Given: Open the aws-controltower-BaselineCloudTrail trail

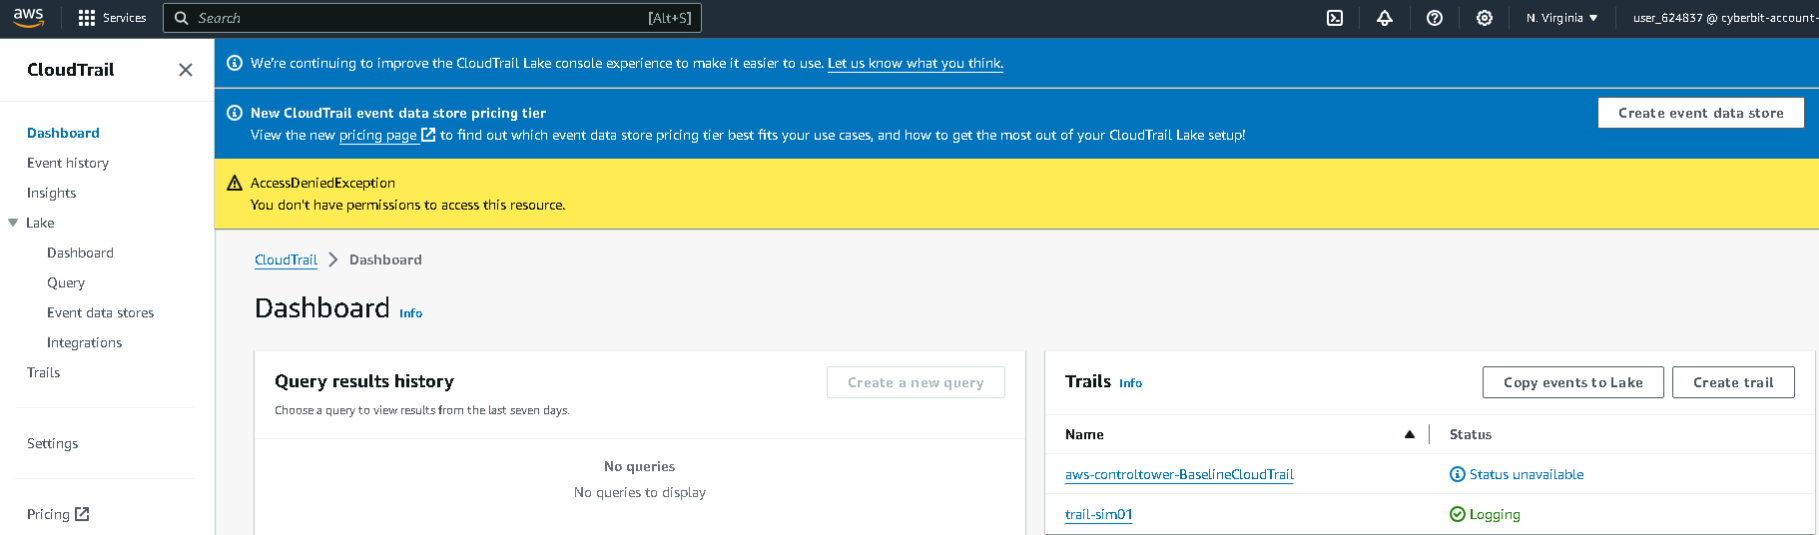Looking at the screenshot, I should (1179, 474).
